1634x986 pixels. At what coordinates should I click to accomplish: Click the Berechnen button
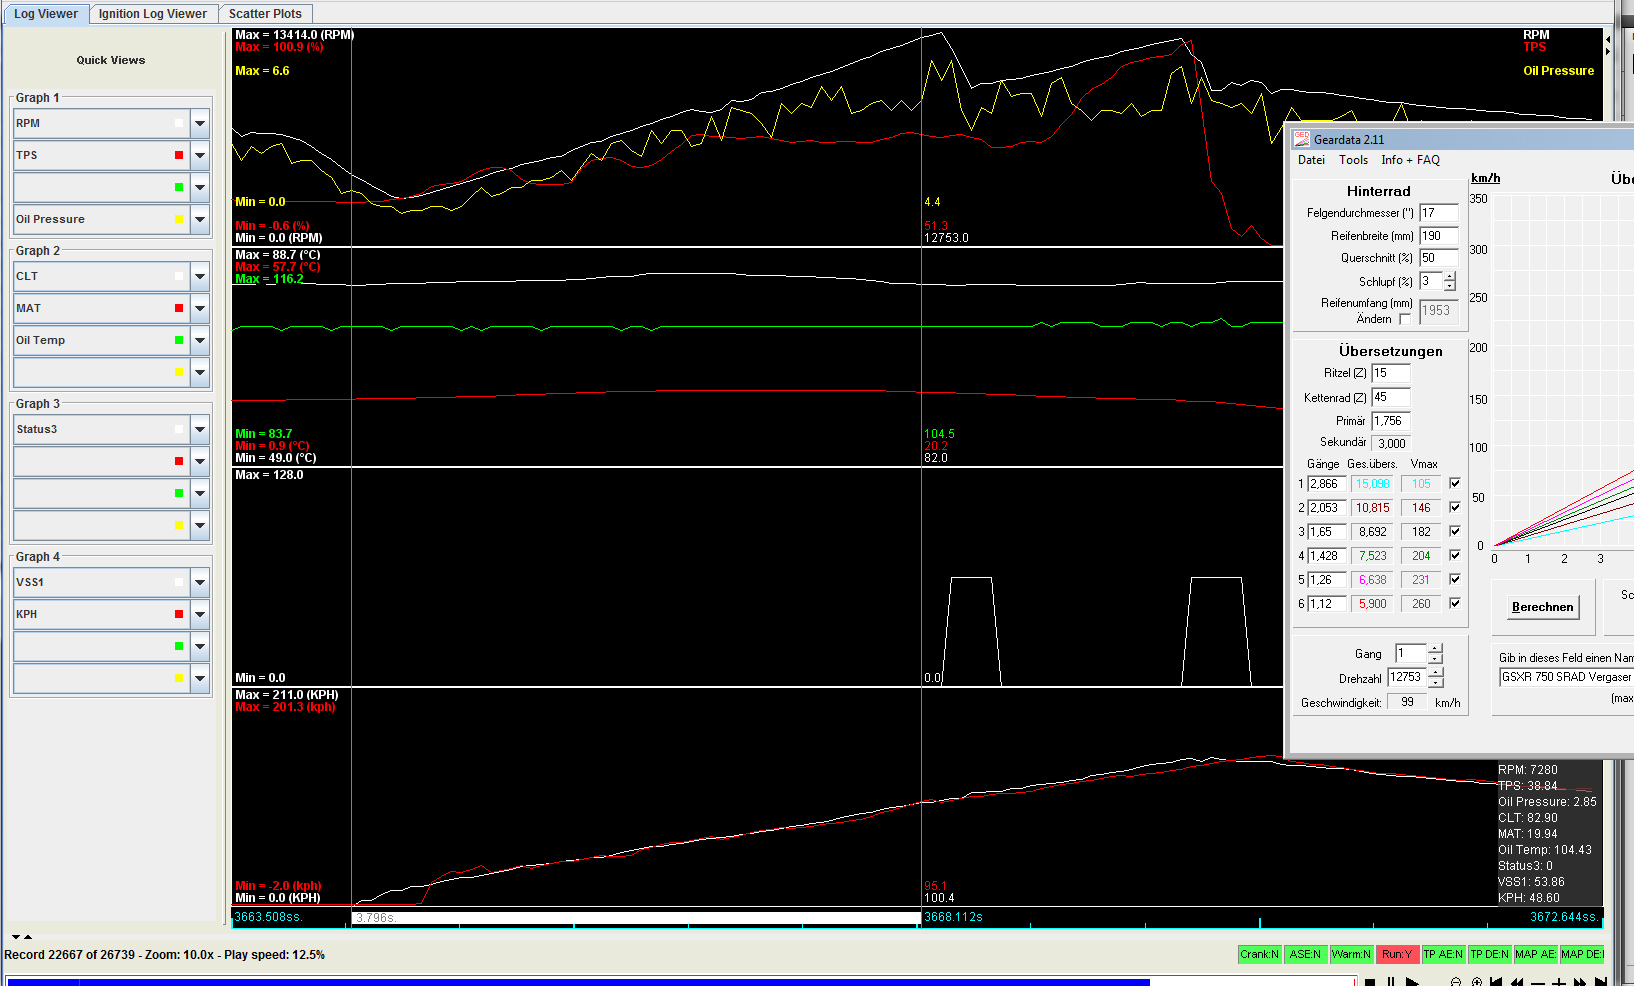[x=1542, y=607]
